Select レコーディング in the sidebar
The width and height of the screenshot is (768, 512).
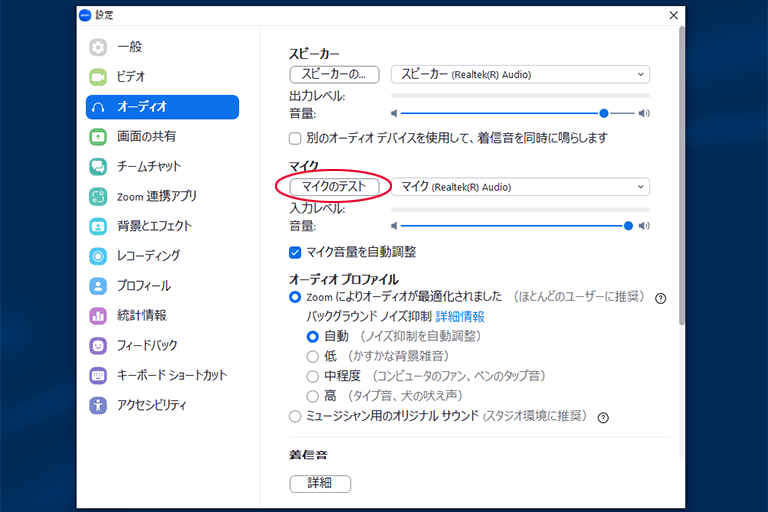pos(162,256)
